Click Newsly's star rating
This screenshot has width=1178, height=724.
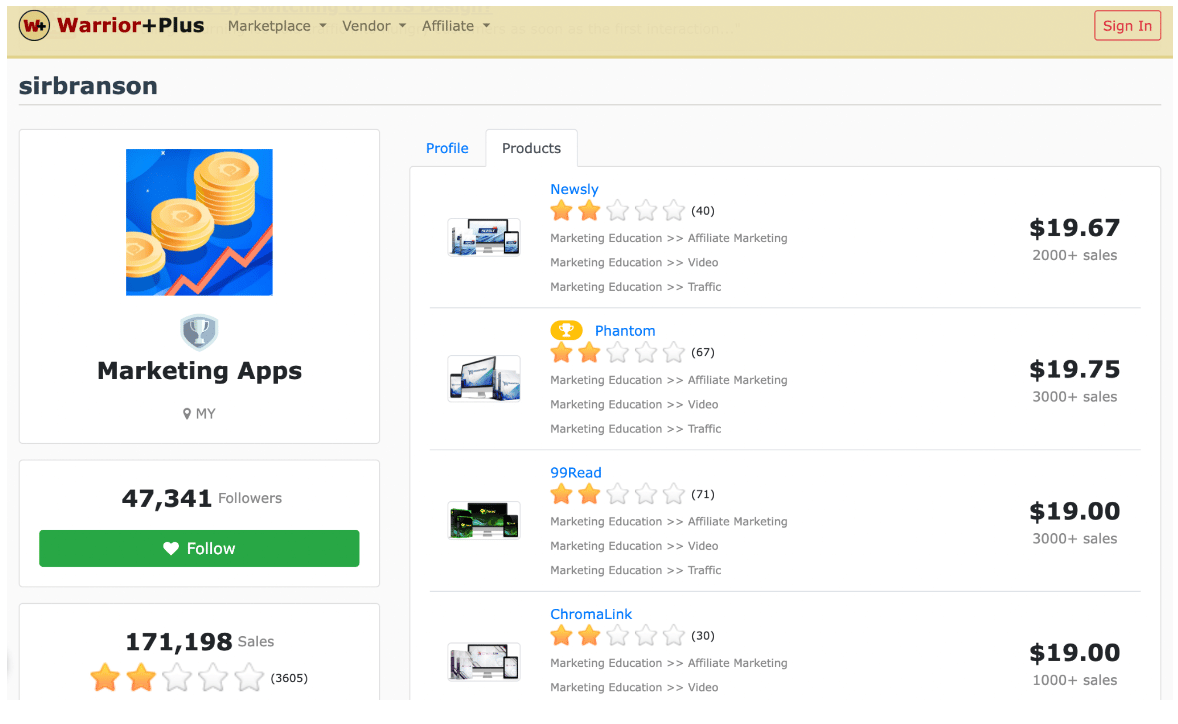point(618,211)
